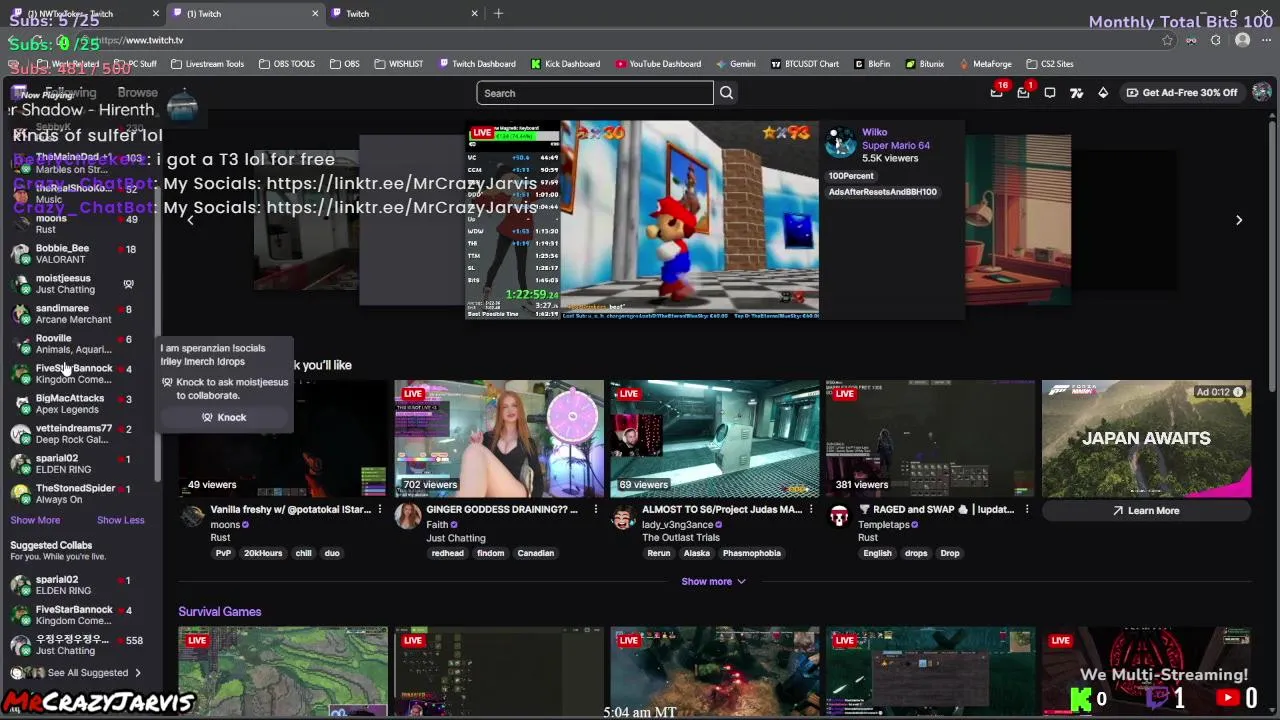Click Learn More on the Japan Awaits ad

point(1146,511)
